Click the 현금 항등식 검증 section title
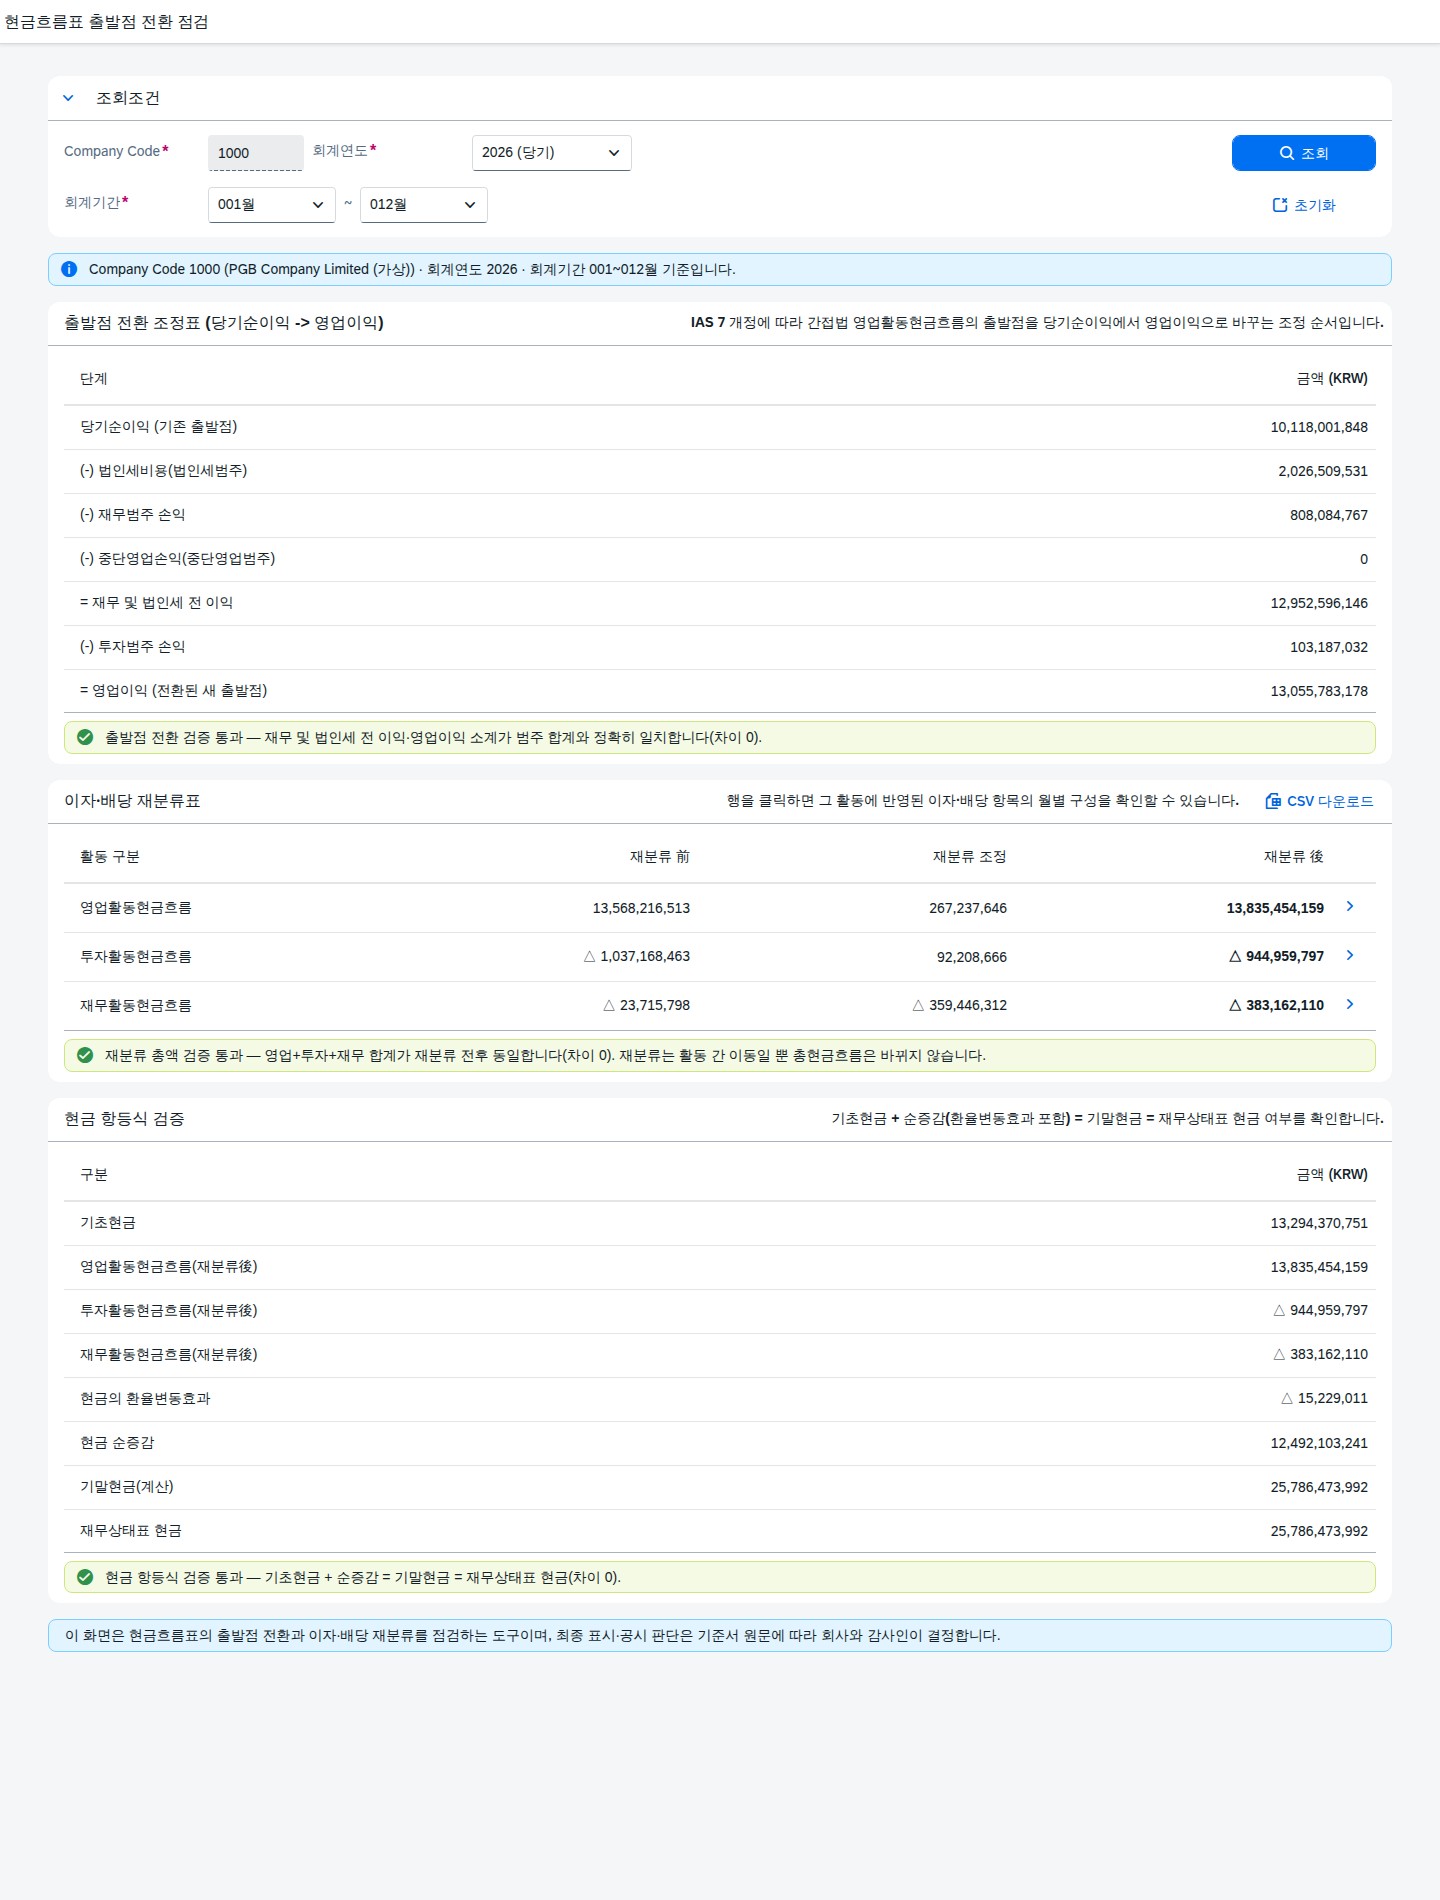Image resolution: width=1440 pixels, height=1900 pixels. [124, 1119]
